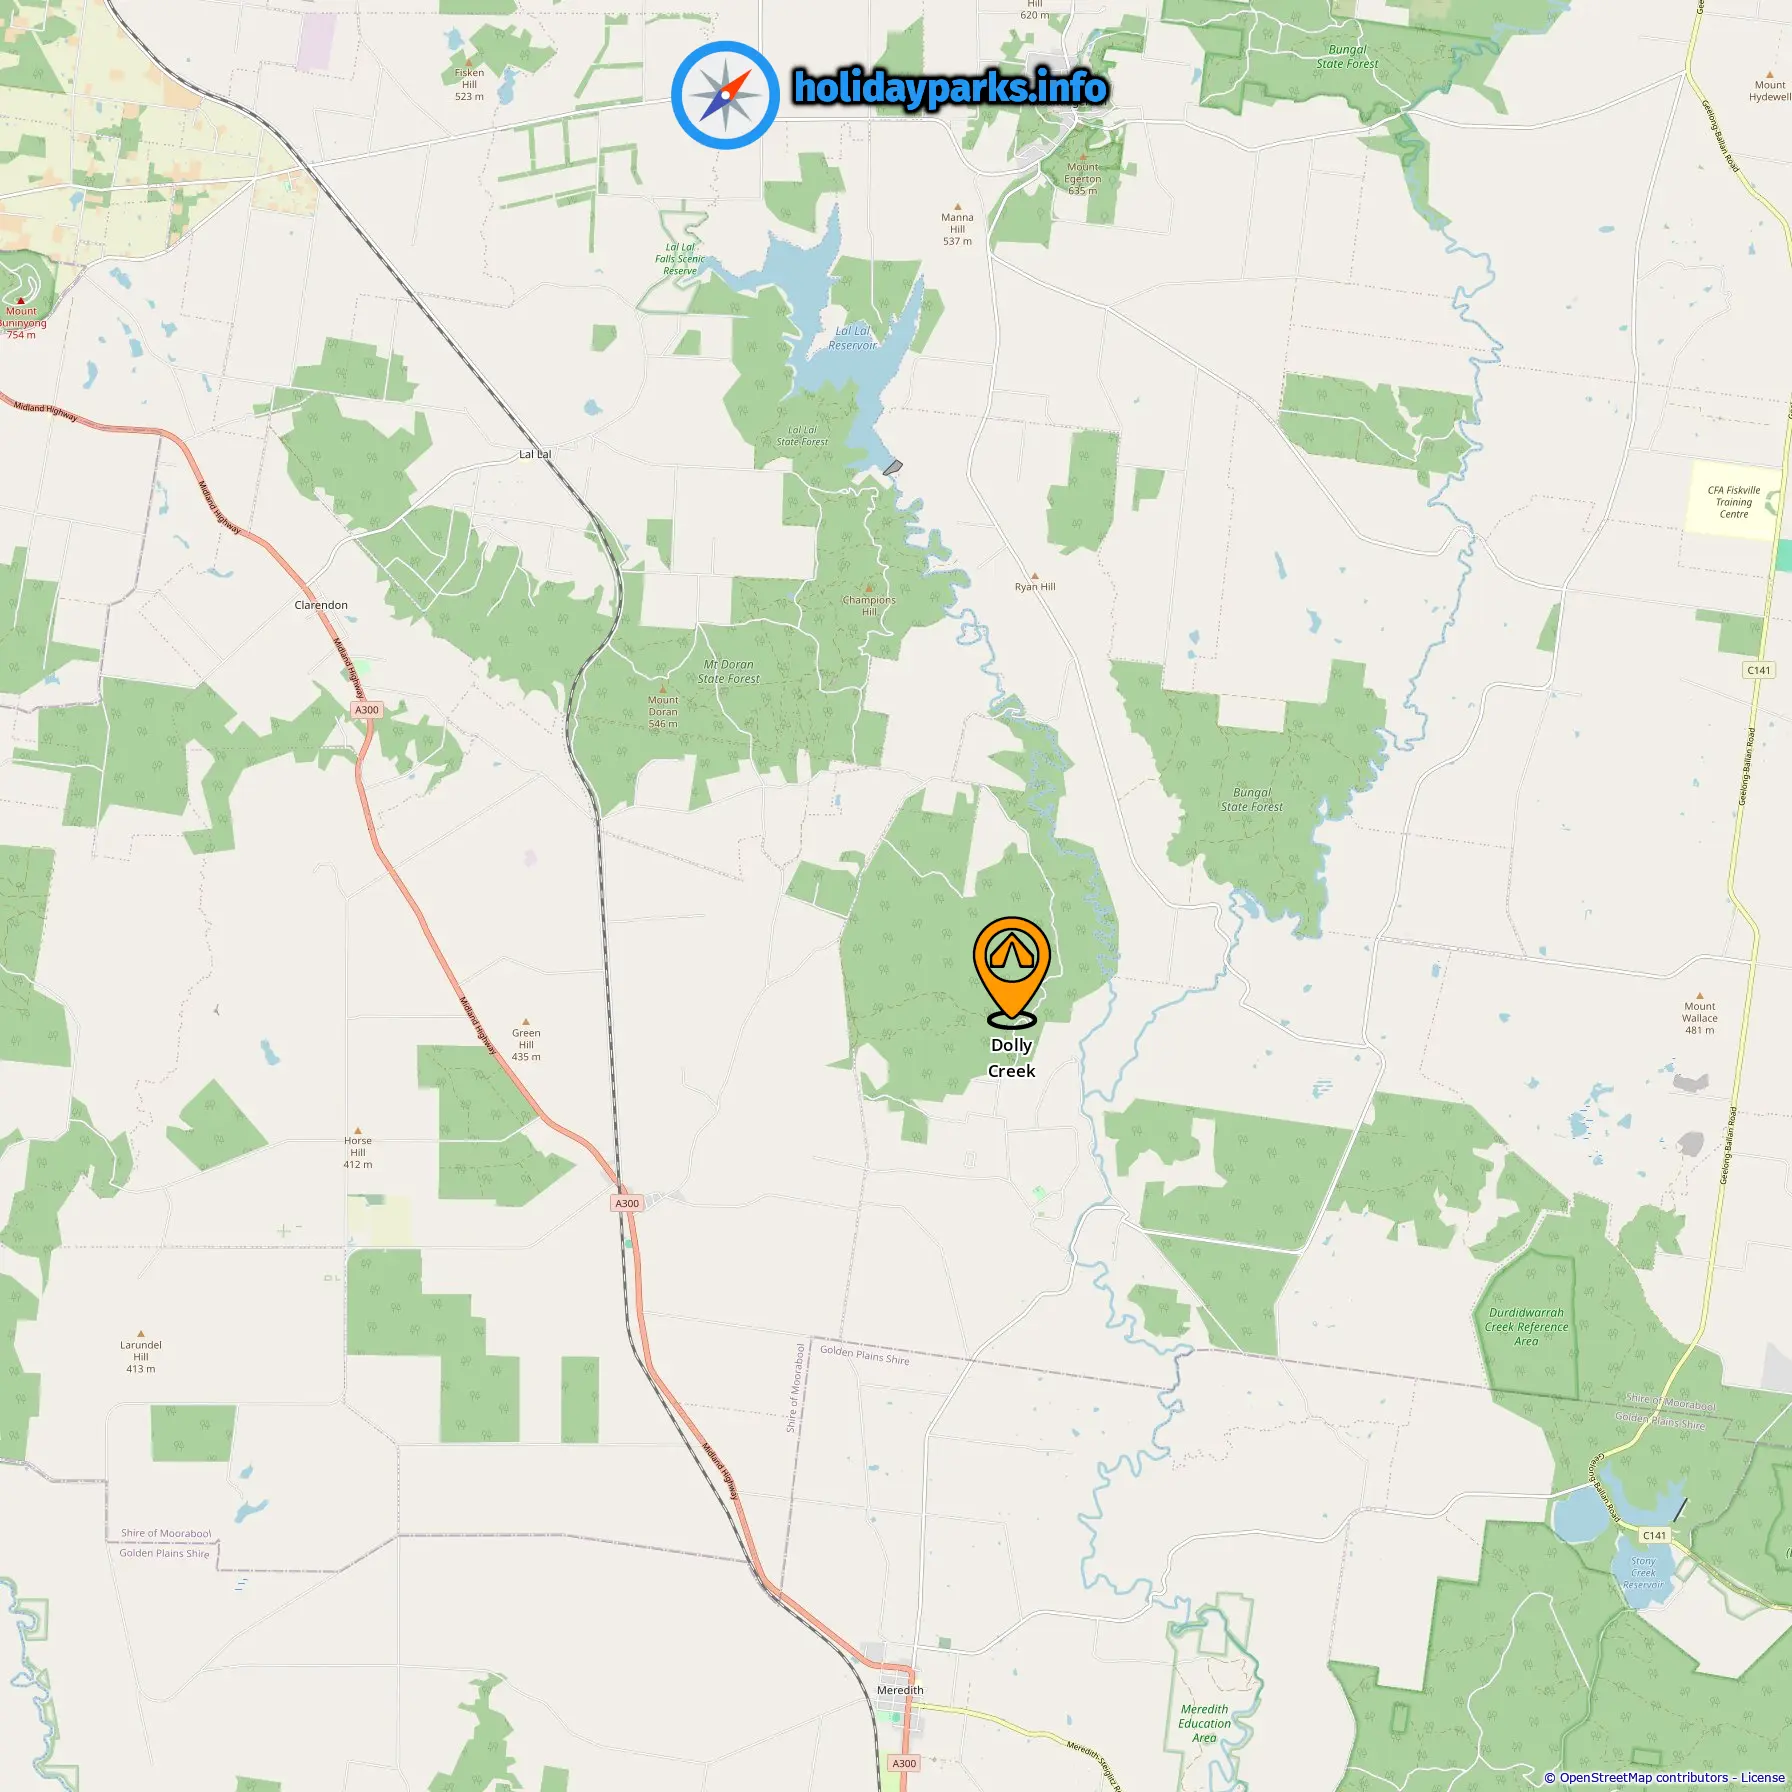Click the Mount Wallace peak marker

point(1699,995)
